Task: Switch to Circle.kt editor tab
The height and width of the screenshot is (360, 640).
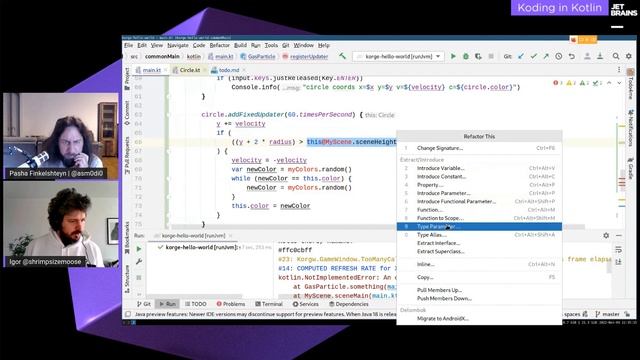Action: pos(190,70)
